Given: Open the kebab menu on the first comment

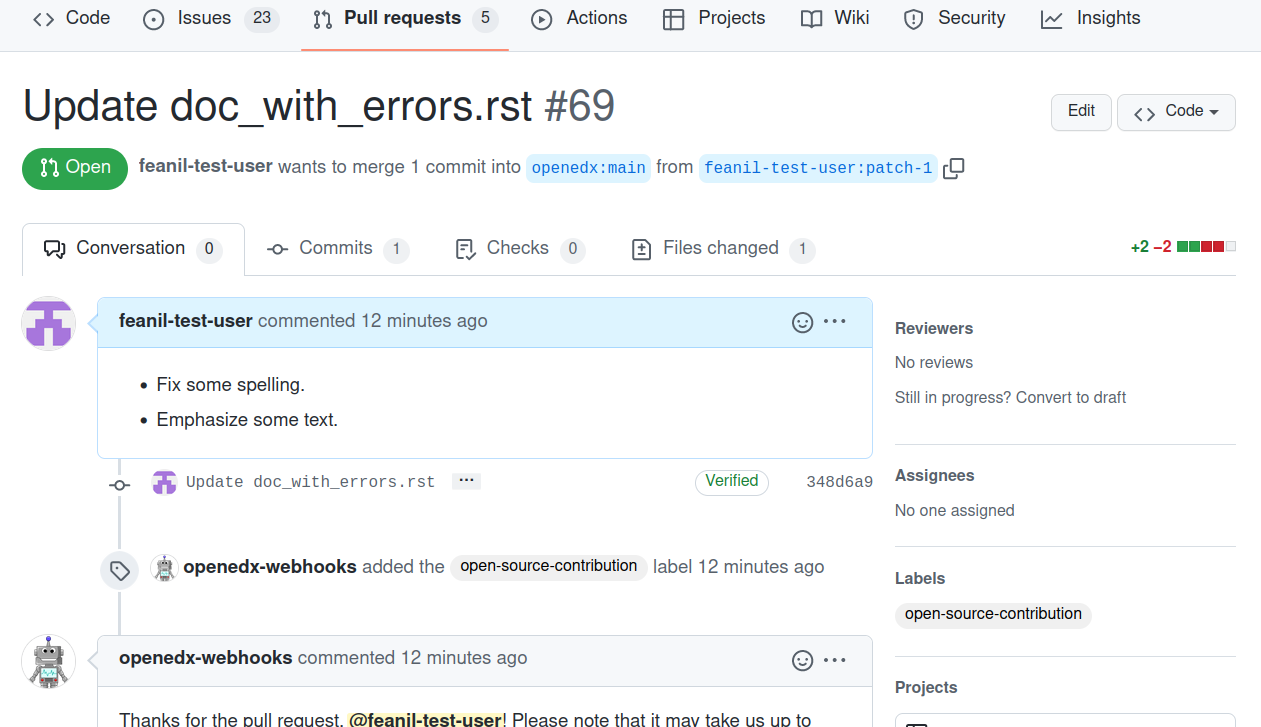Looking at the screenshot, I should pyautogui.click(x=835, y=322).
